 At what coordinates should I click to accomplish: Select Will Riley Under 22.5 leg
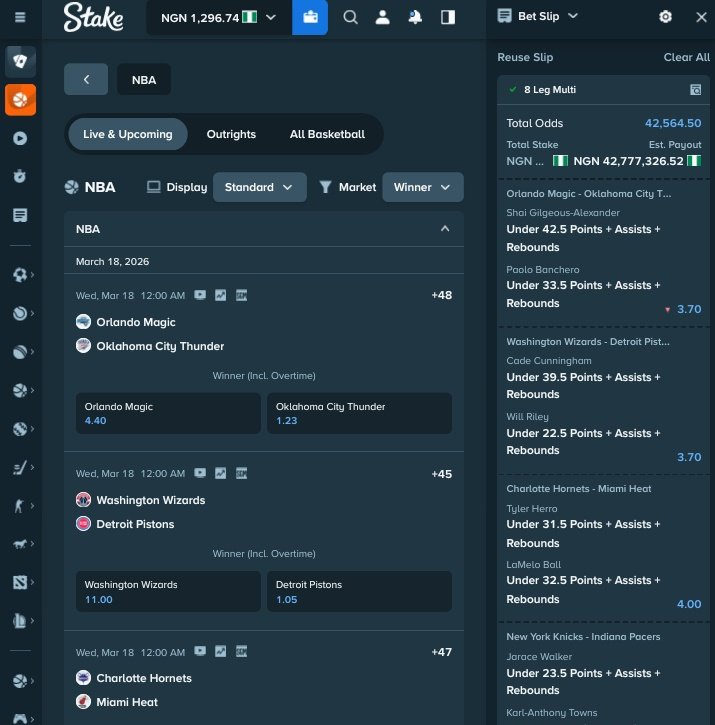click(x=583, y=442)
